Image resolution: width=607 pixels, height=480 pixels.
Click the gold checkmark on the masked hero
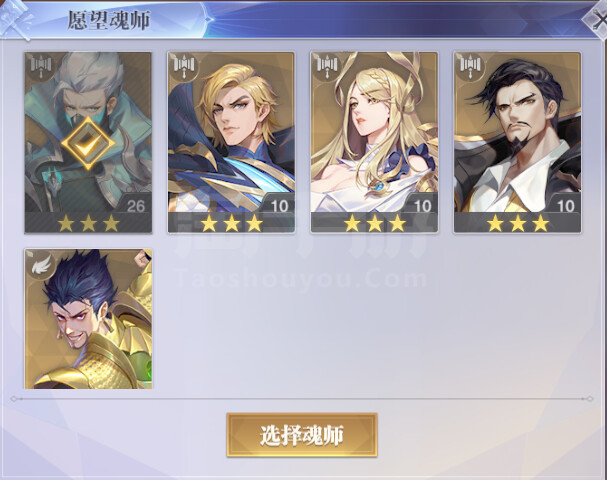[88, 144]
